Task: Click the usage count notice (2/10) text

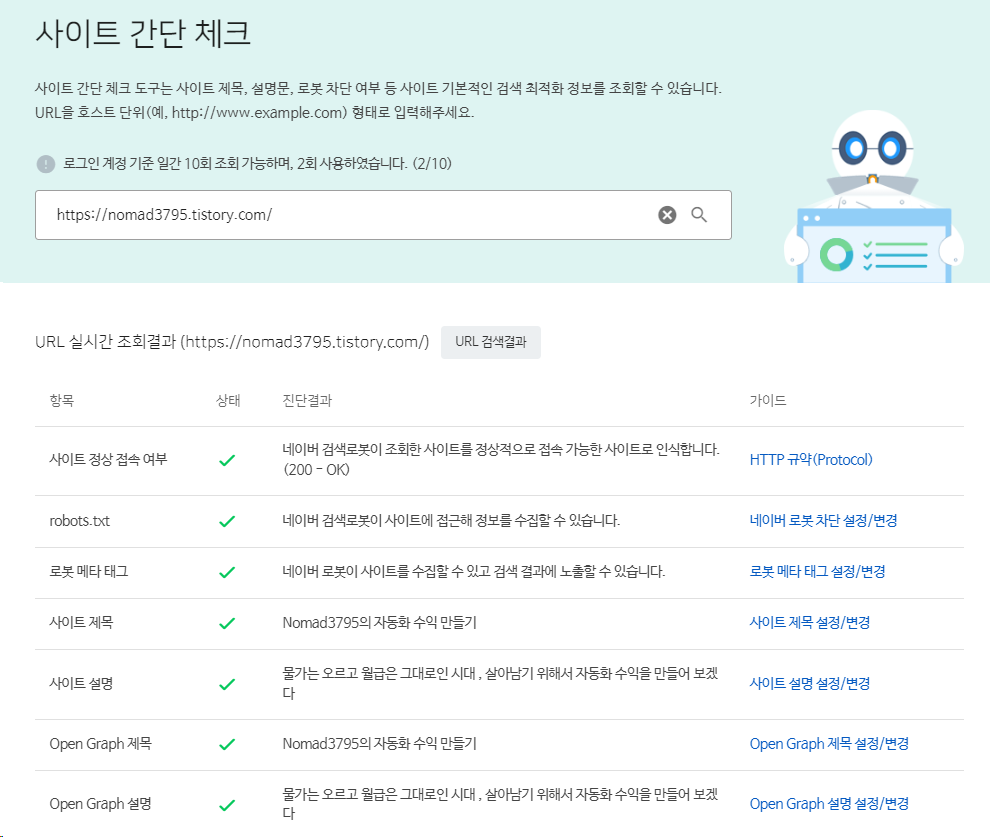Action: pos(258,164)
